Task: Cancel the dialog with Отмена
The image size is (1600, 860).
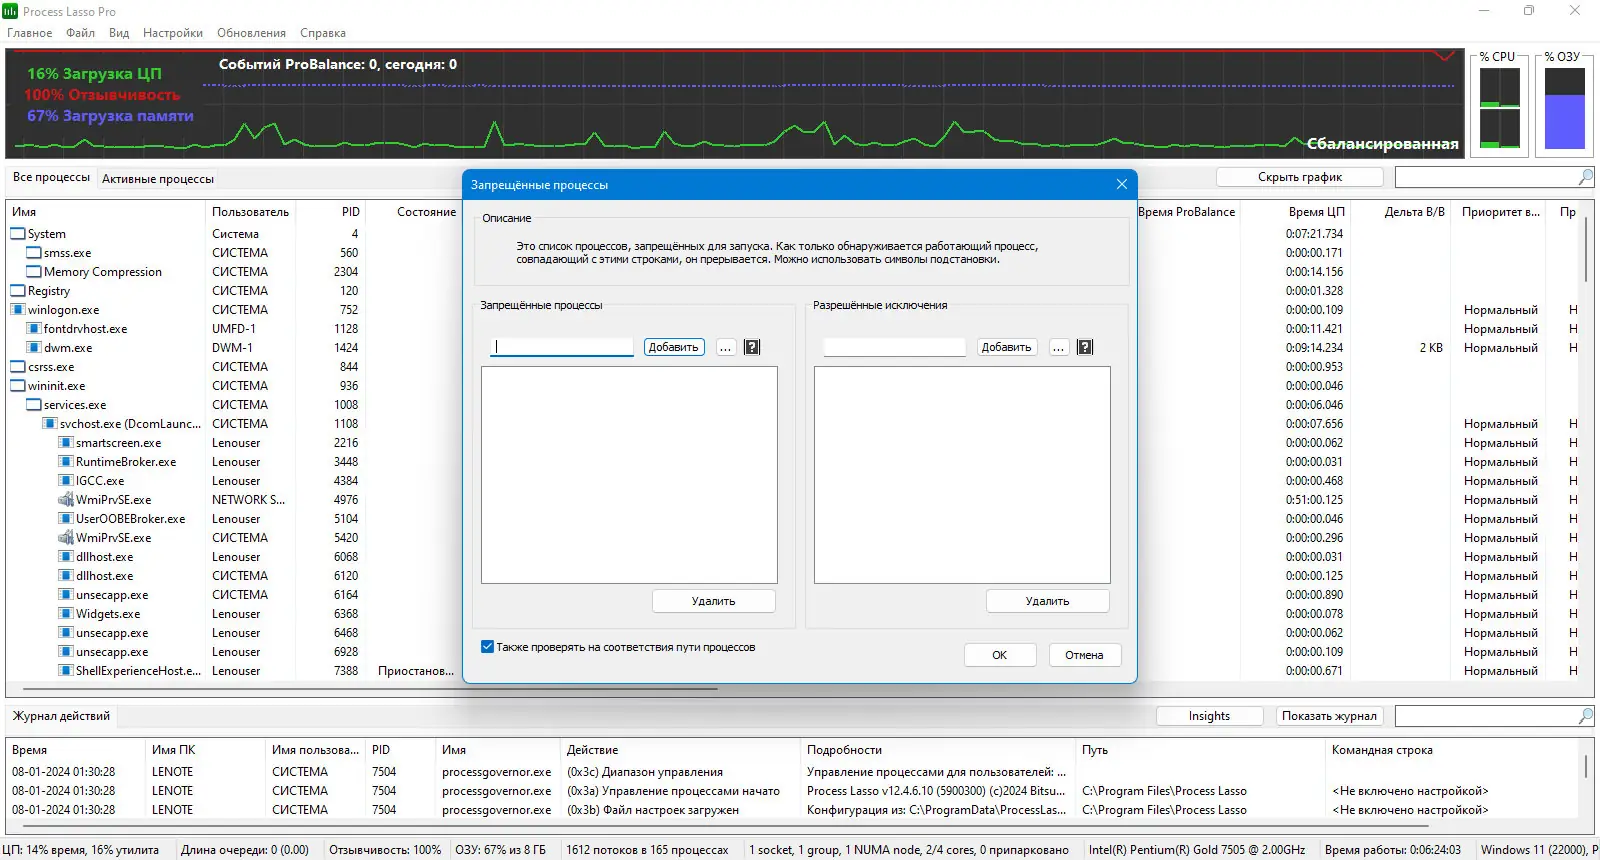Action: tap(1085, 655)
